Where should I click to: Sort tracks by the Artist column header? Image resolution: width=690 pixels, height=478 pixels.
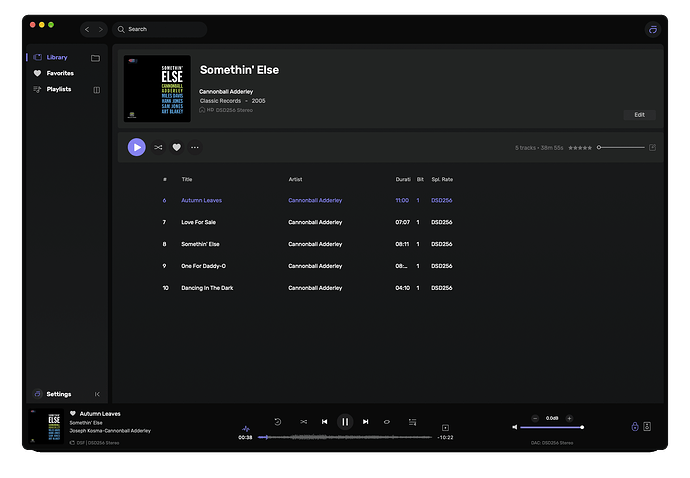click(295, 179)
